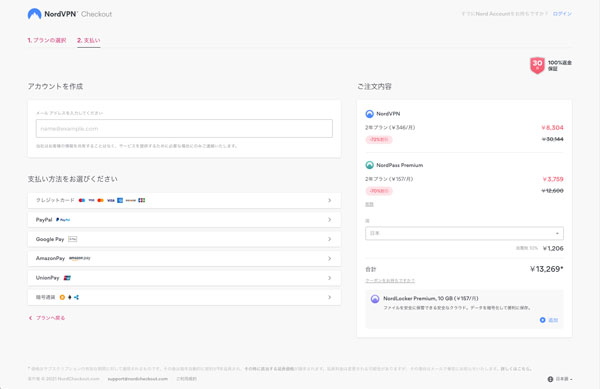Click the NordPass 70% discount badge
Image resolution: width=600 pixels, height=389 pixels.
point(379,191)
